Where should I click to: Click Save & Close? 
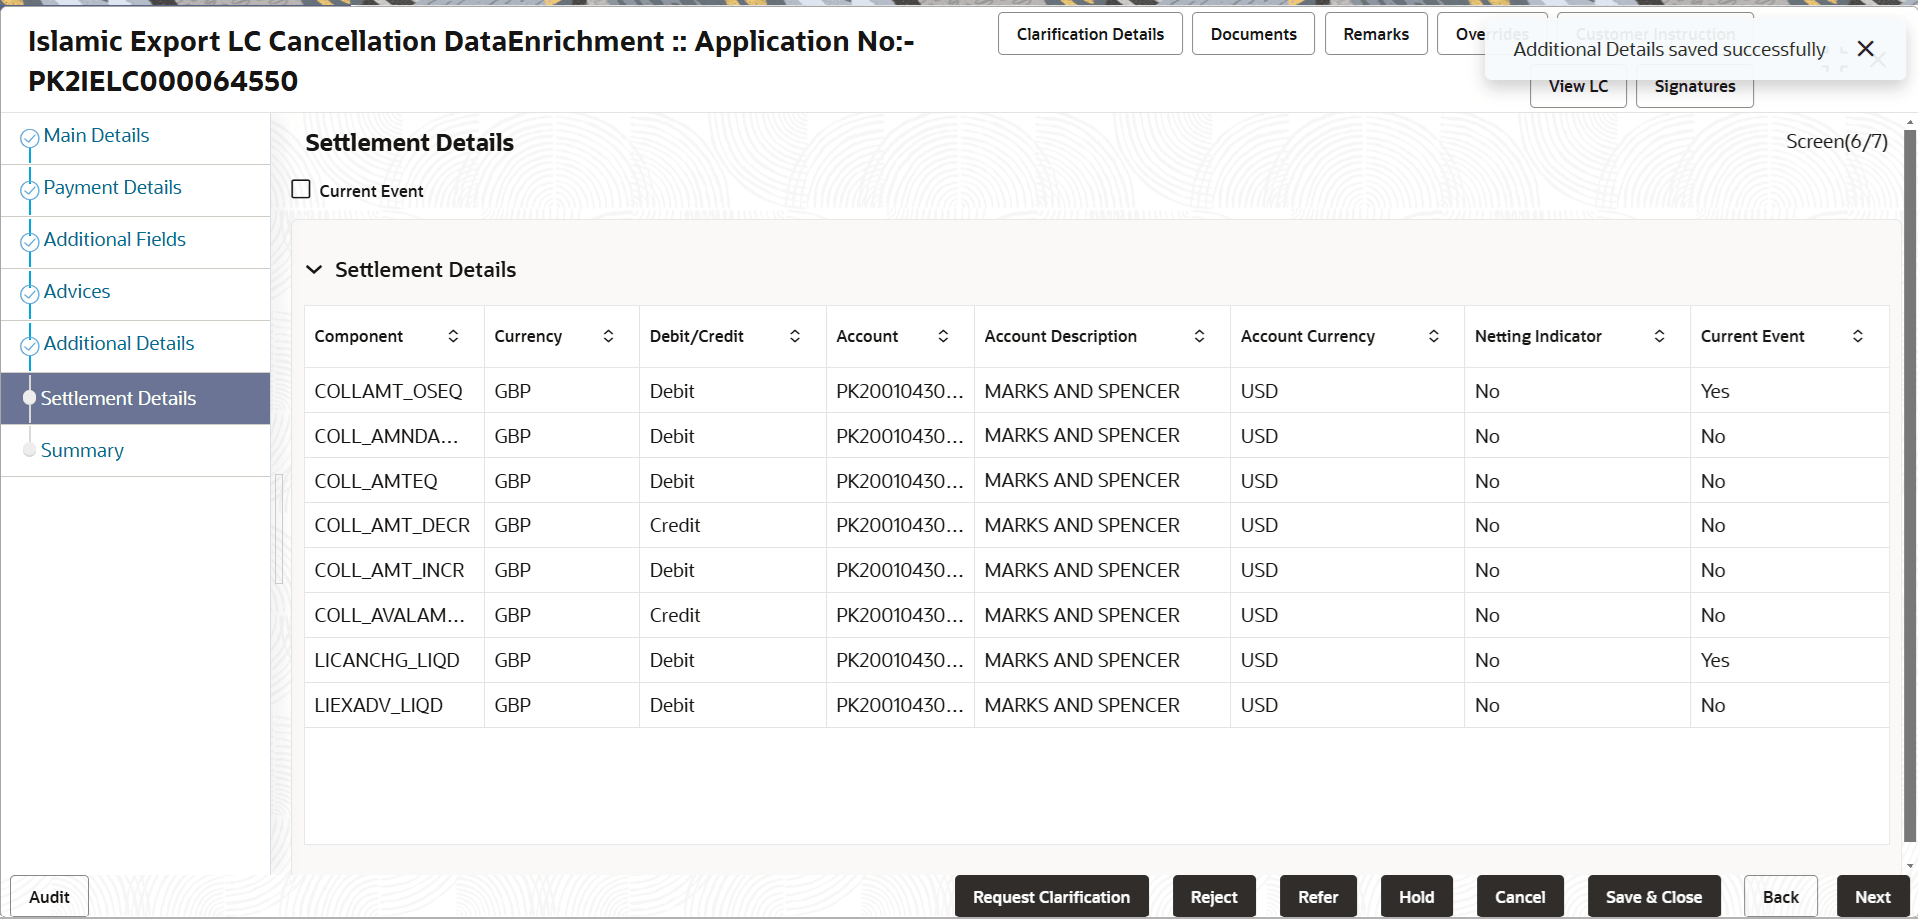[x=1654, y=897]
